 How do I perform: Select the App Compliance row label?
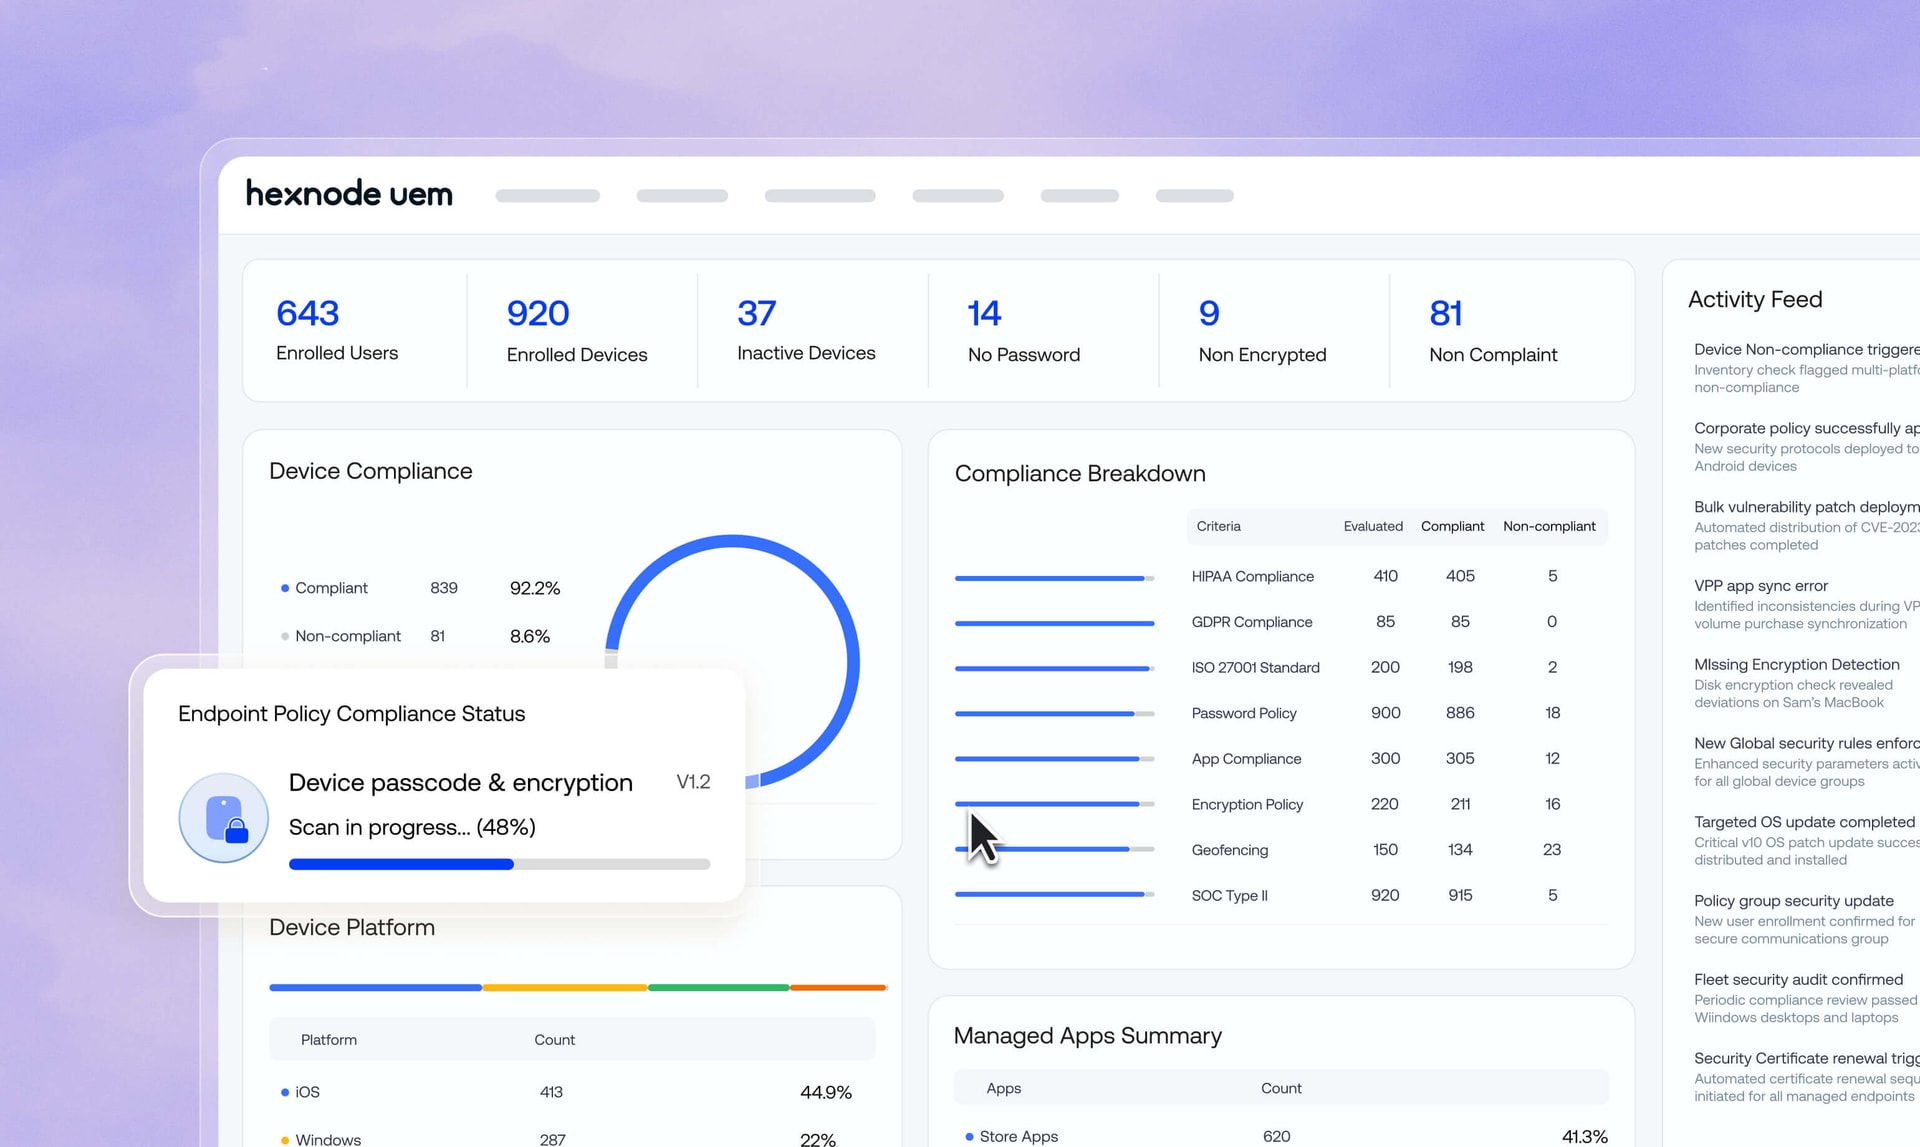[1246, 759]
